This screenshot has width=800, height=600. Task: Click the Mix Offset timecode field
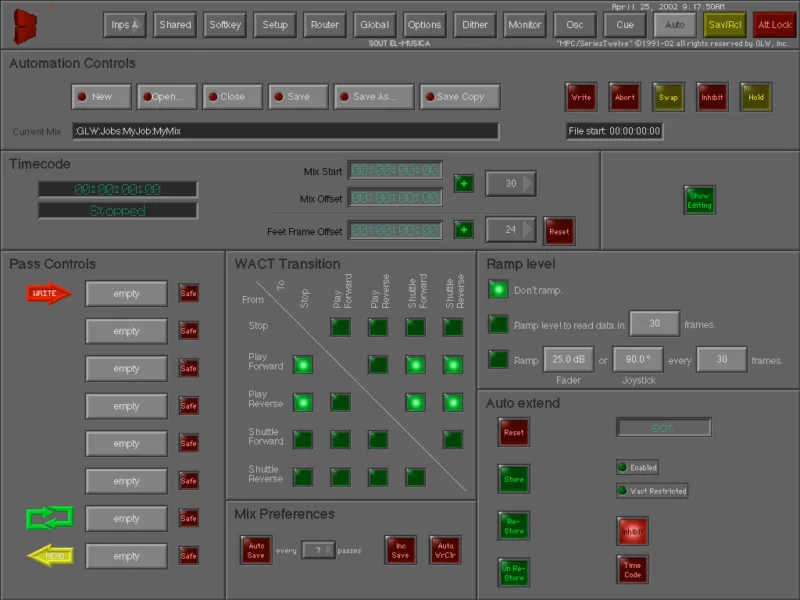point(395,198)
